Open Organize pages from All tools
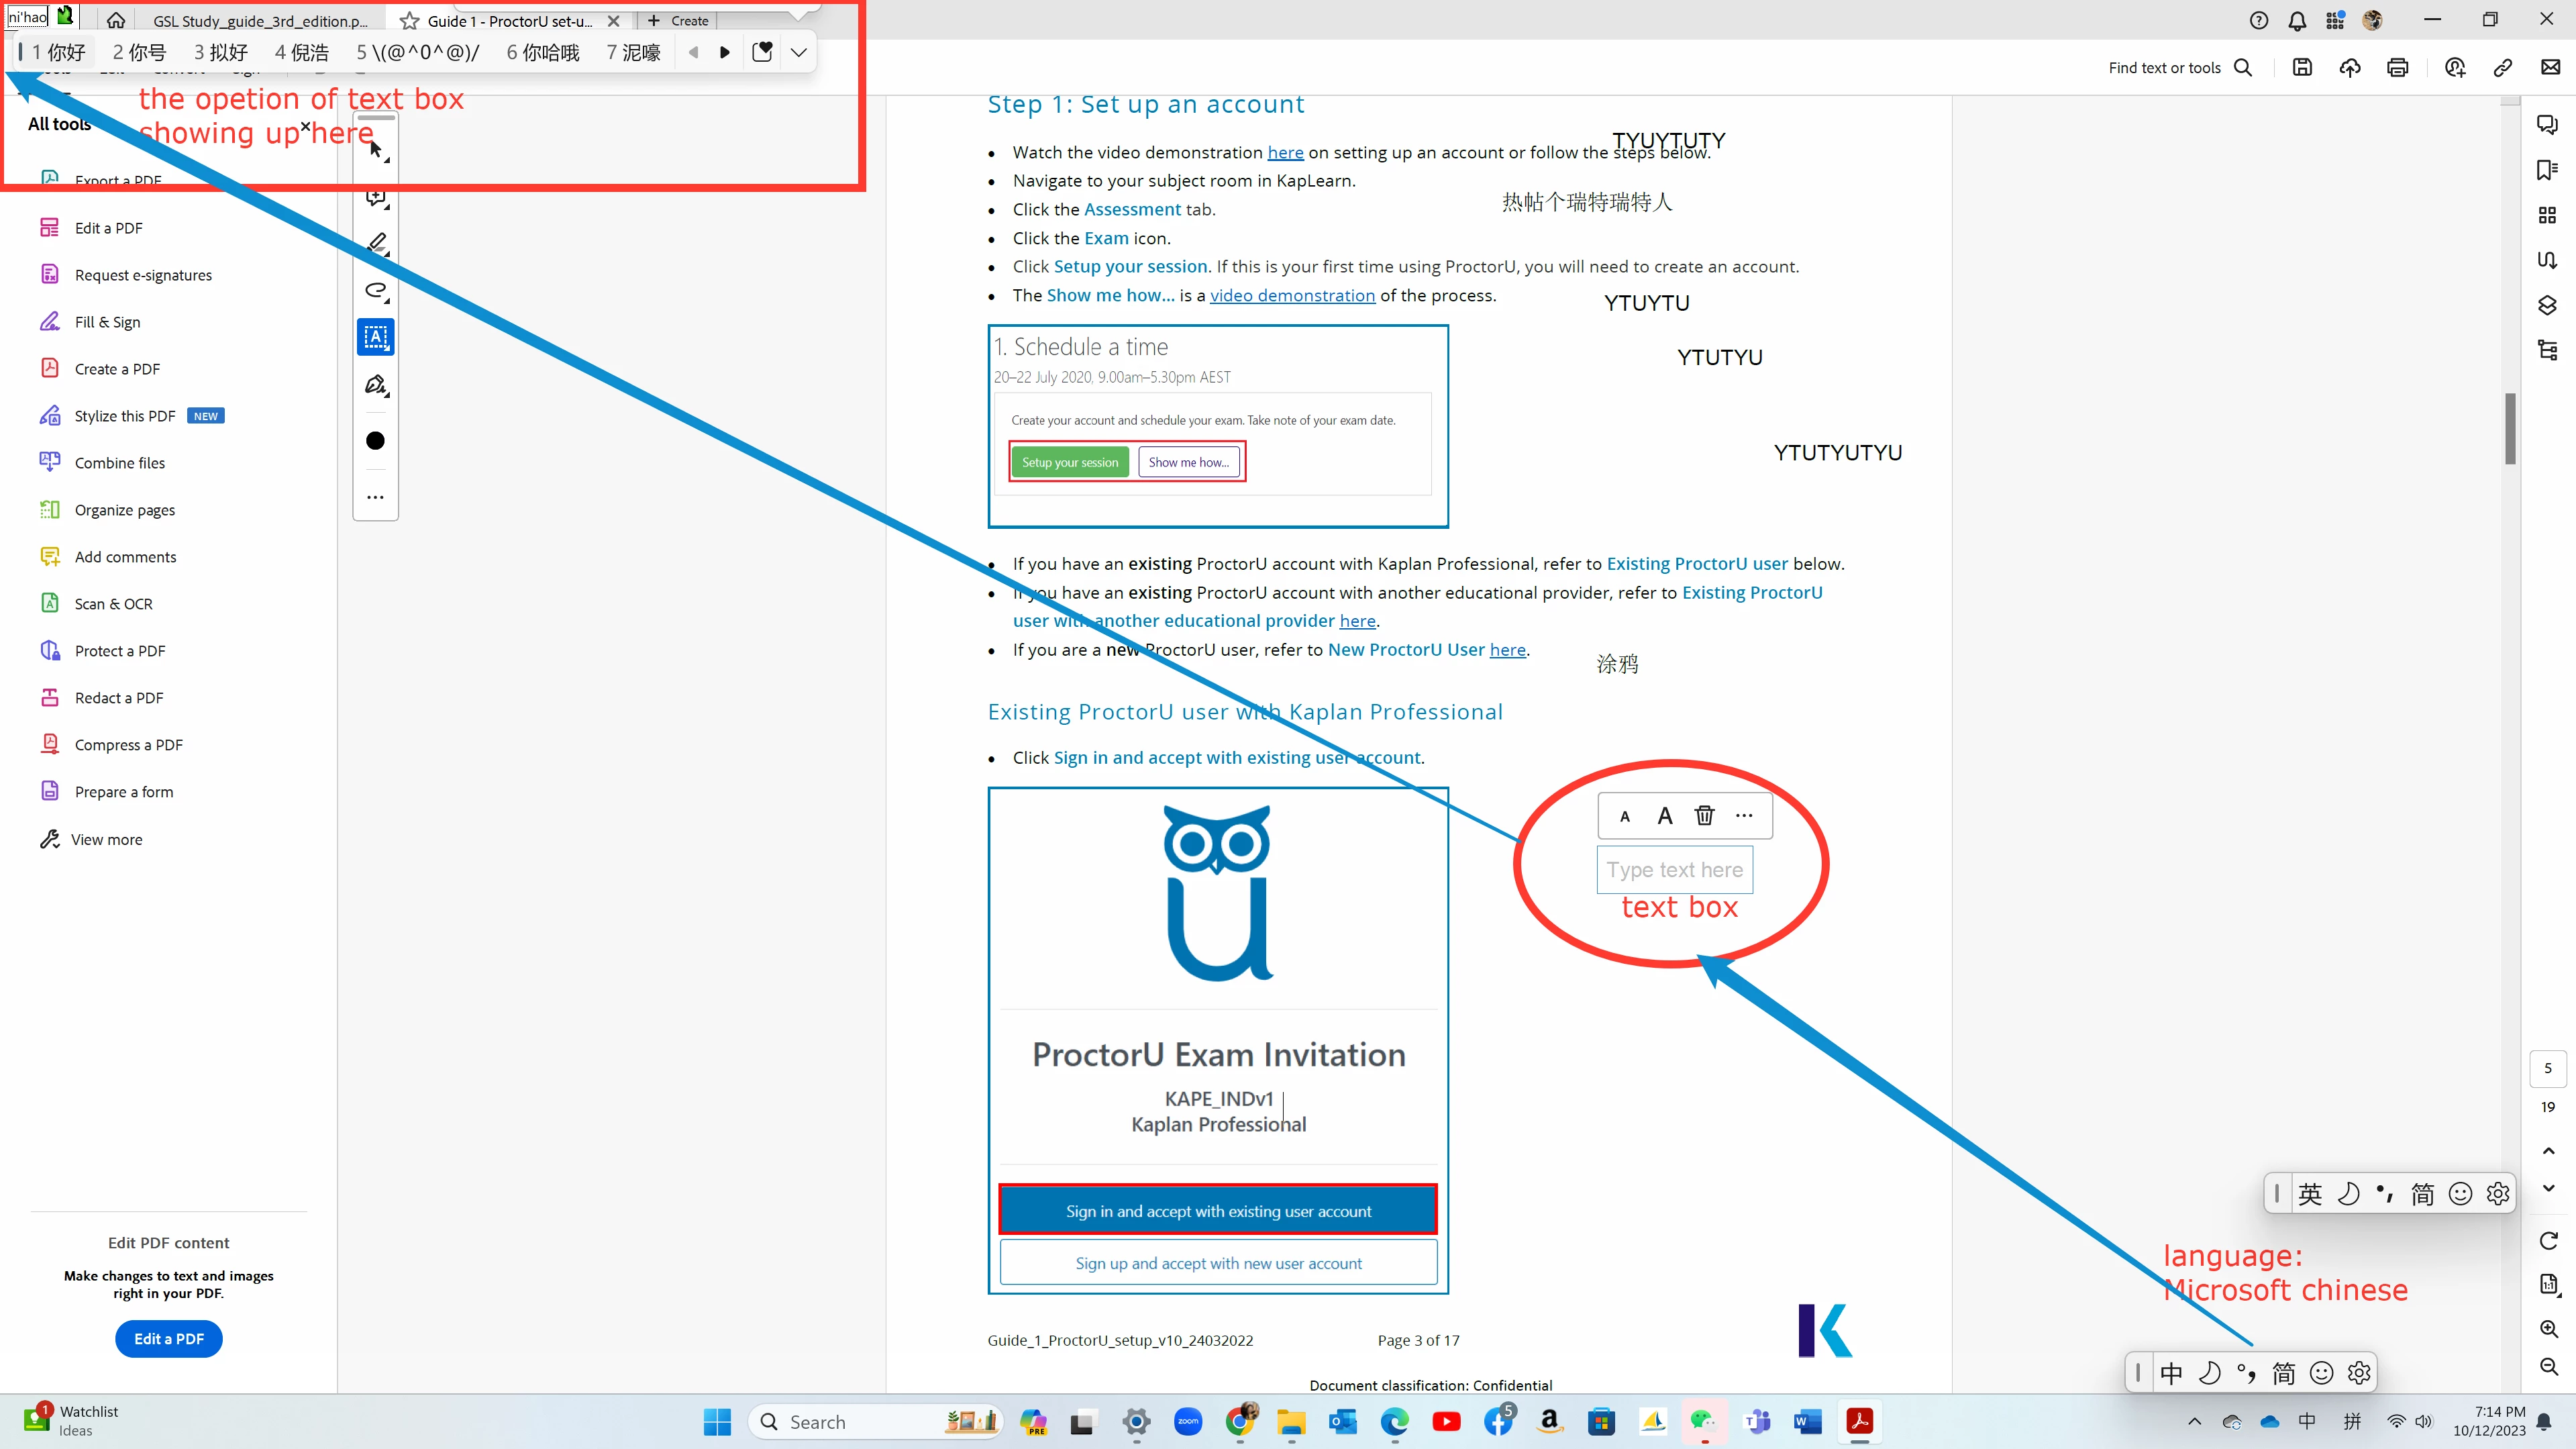This screenshot has height=1449, width=2576. [x=125, y=510]
